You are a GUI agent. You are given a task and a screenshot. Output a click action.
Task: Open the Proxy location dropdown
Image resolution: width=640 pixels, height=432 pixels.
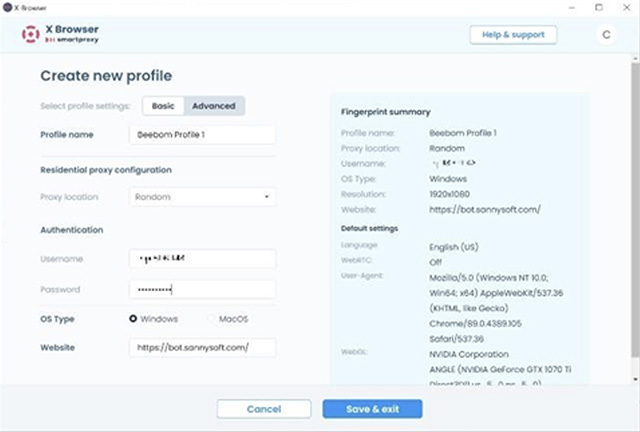[202, 197]
